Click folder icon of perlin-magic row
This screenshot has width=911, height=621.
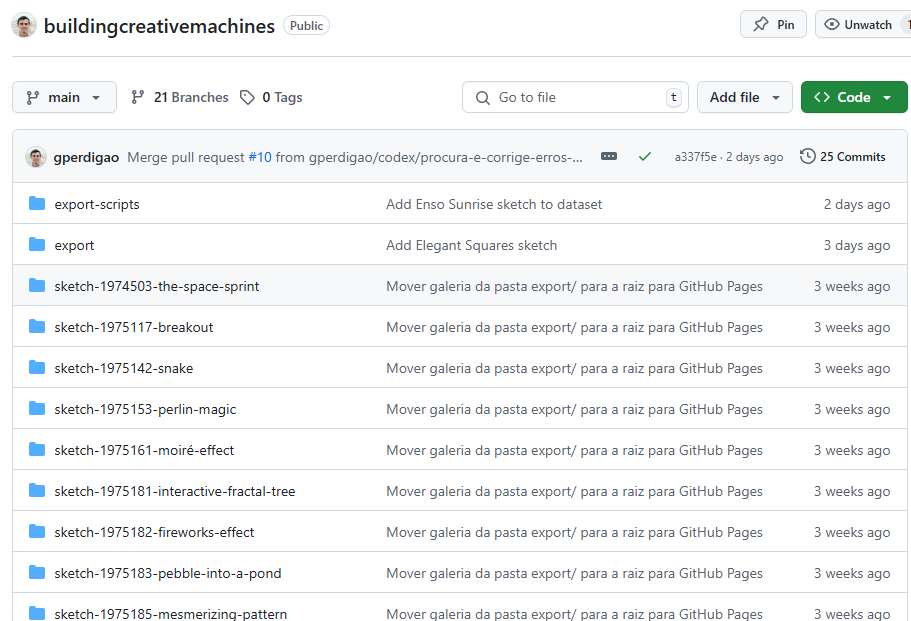(37, 408)
